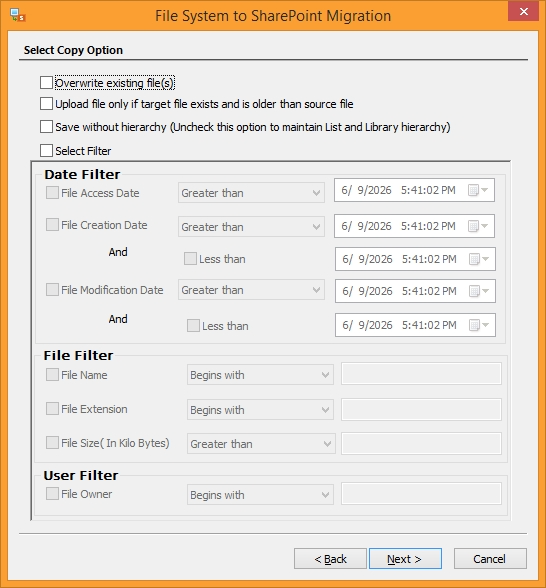Check the File Size (In Kilo Bytes) filter
The image size is (546, 588).
point(52,442)
